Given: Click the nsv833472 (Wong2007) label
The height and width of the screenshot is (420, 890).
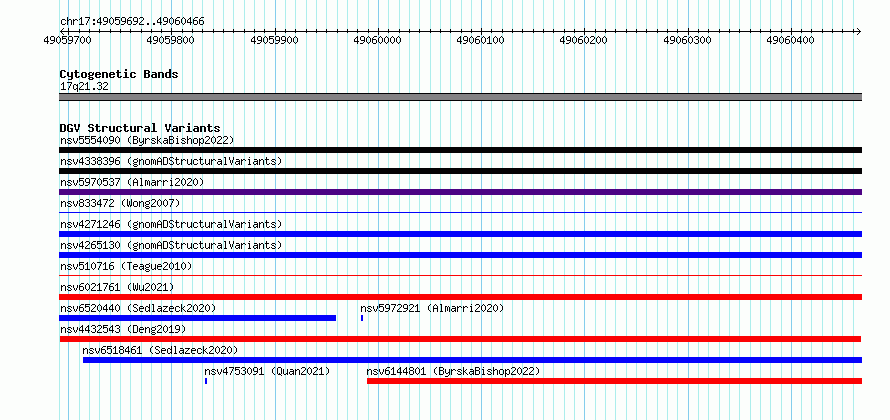Looking at the screenshot, I should pyautogui.click(x=120, y=203).
